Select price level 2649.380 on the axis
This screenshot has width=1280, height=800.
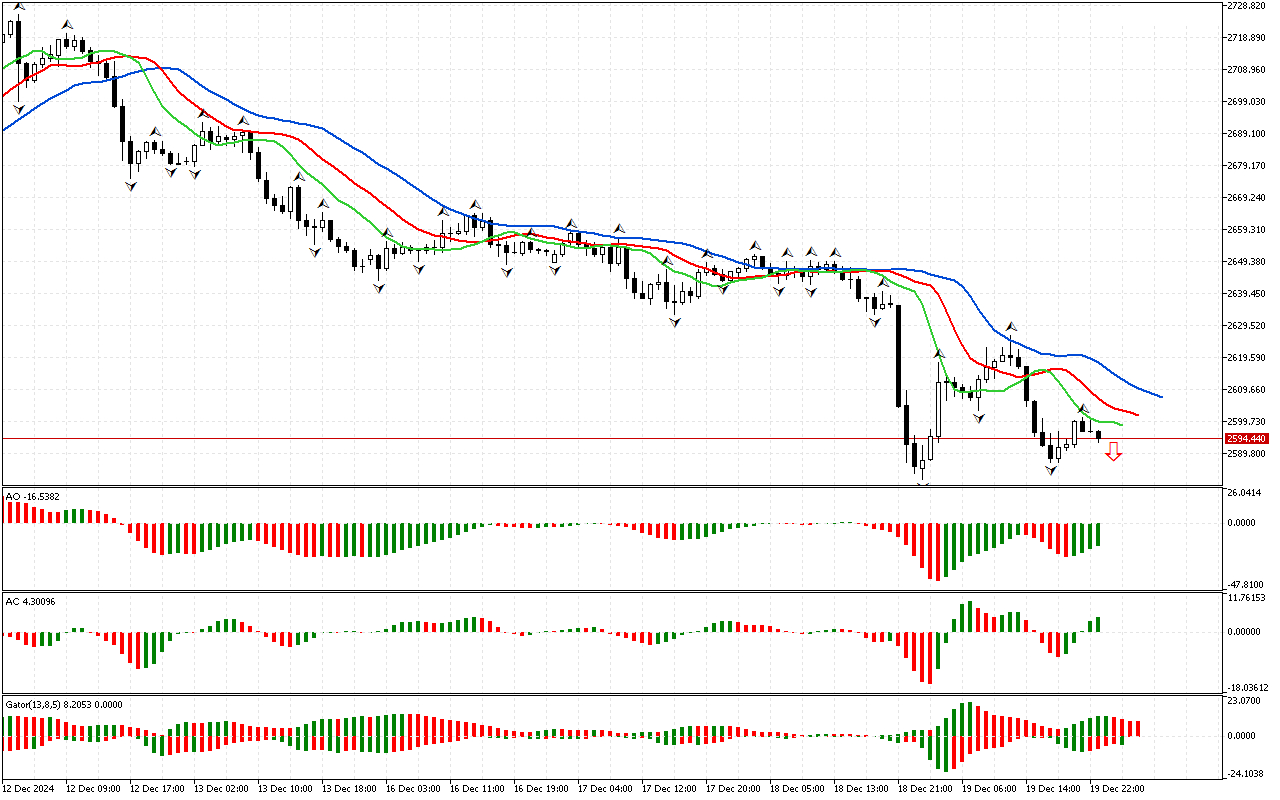pyautogui.click(x=1248, y=262)
